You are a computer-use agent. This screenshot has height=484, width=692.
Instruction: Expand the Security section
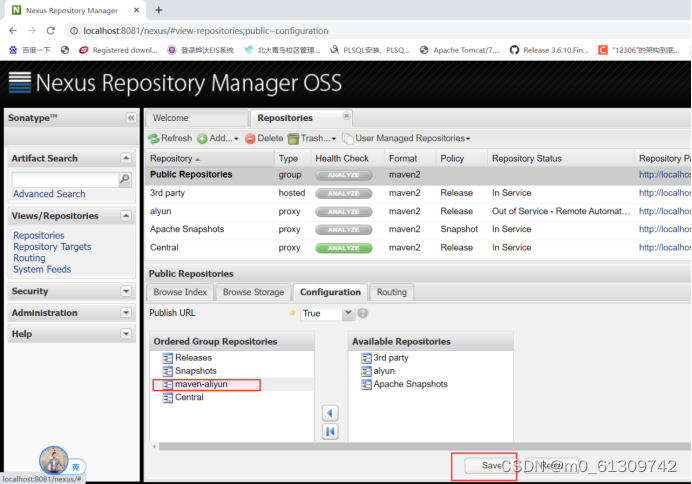pyautogui.click(x=126, y=291)
